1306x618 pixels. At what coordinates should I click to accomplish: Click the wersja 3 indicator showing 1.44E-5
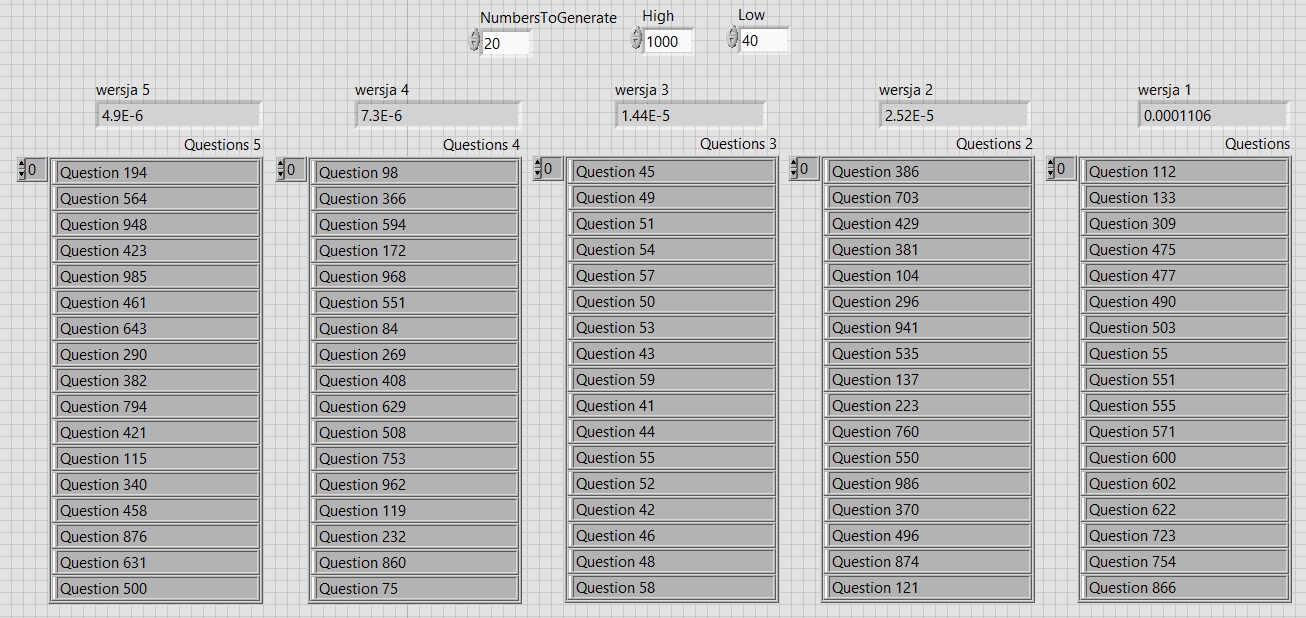click(691, 115)
